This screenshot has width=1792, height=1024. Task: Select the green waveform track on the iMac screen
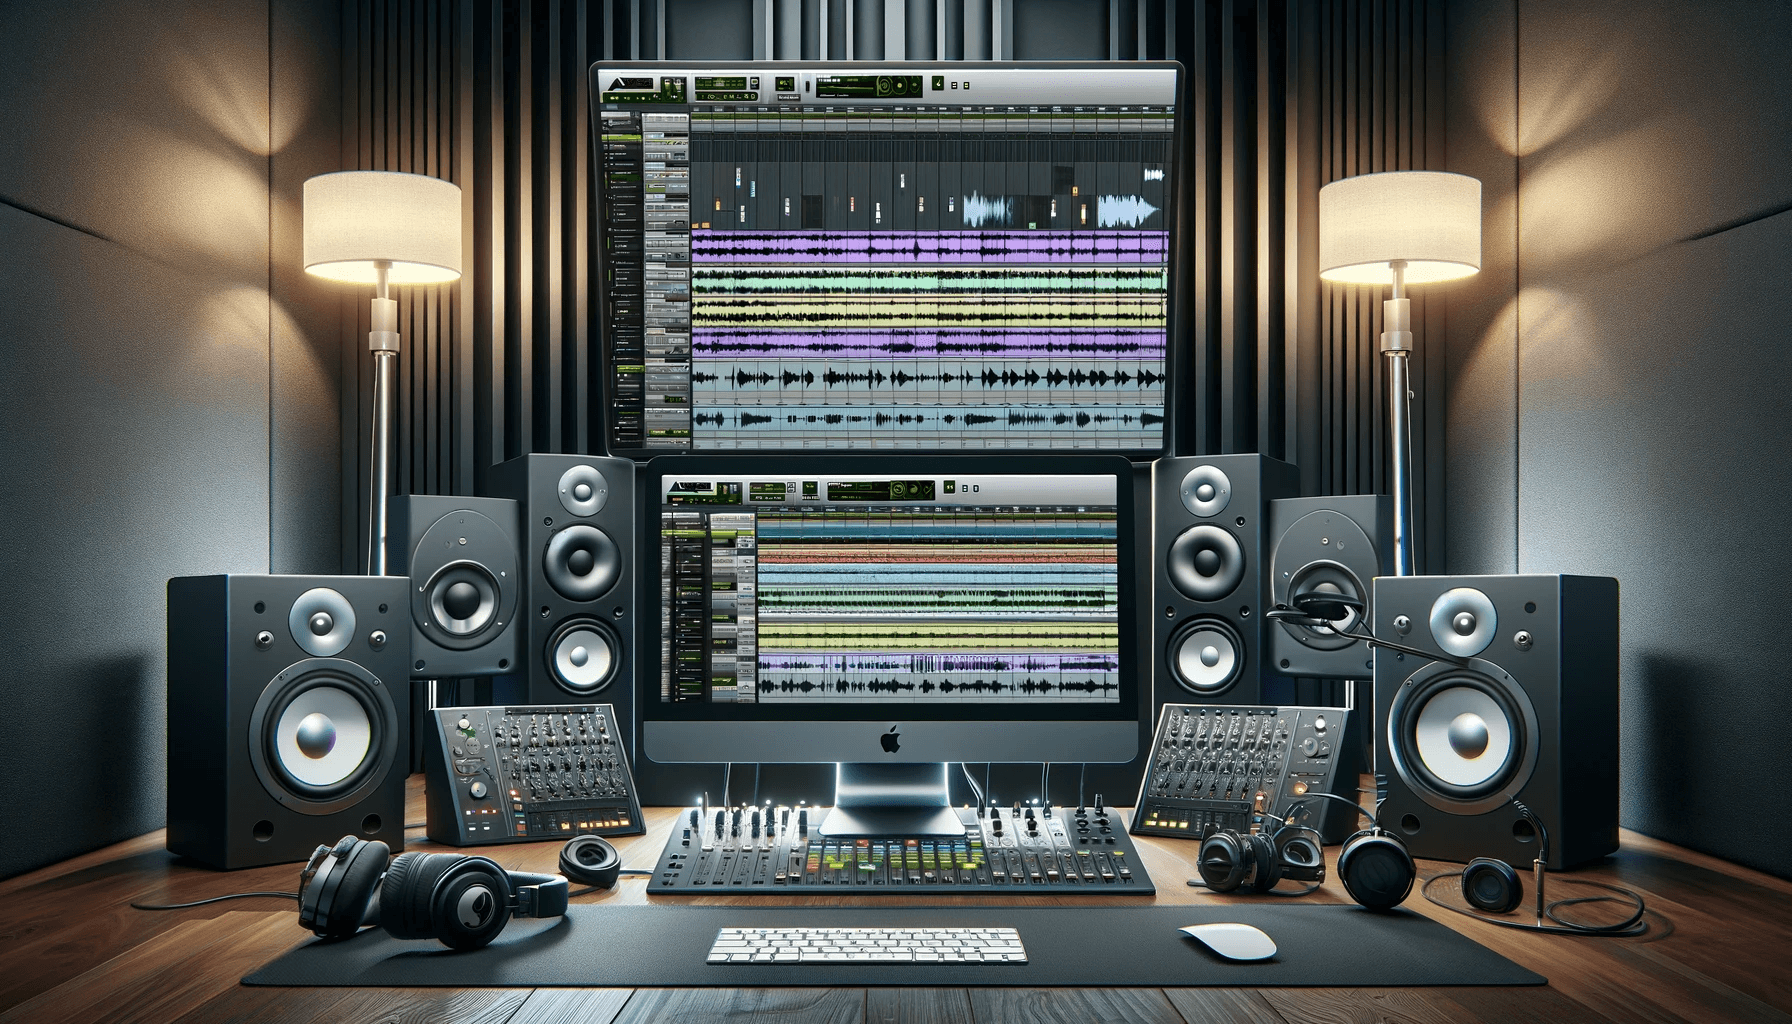coord(937,599)
